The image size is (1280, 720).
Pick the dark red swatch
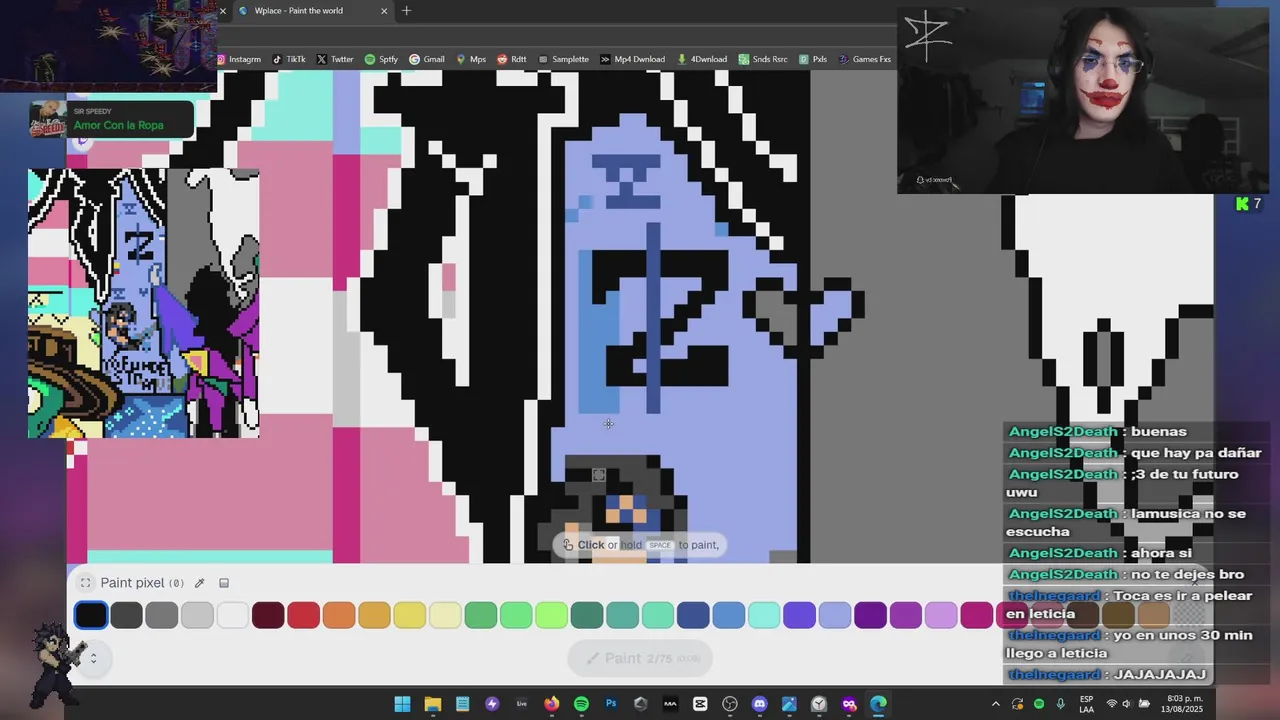pos(268,614)
